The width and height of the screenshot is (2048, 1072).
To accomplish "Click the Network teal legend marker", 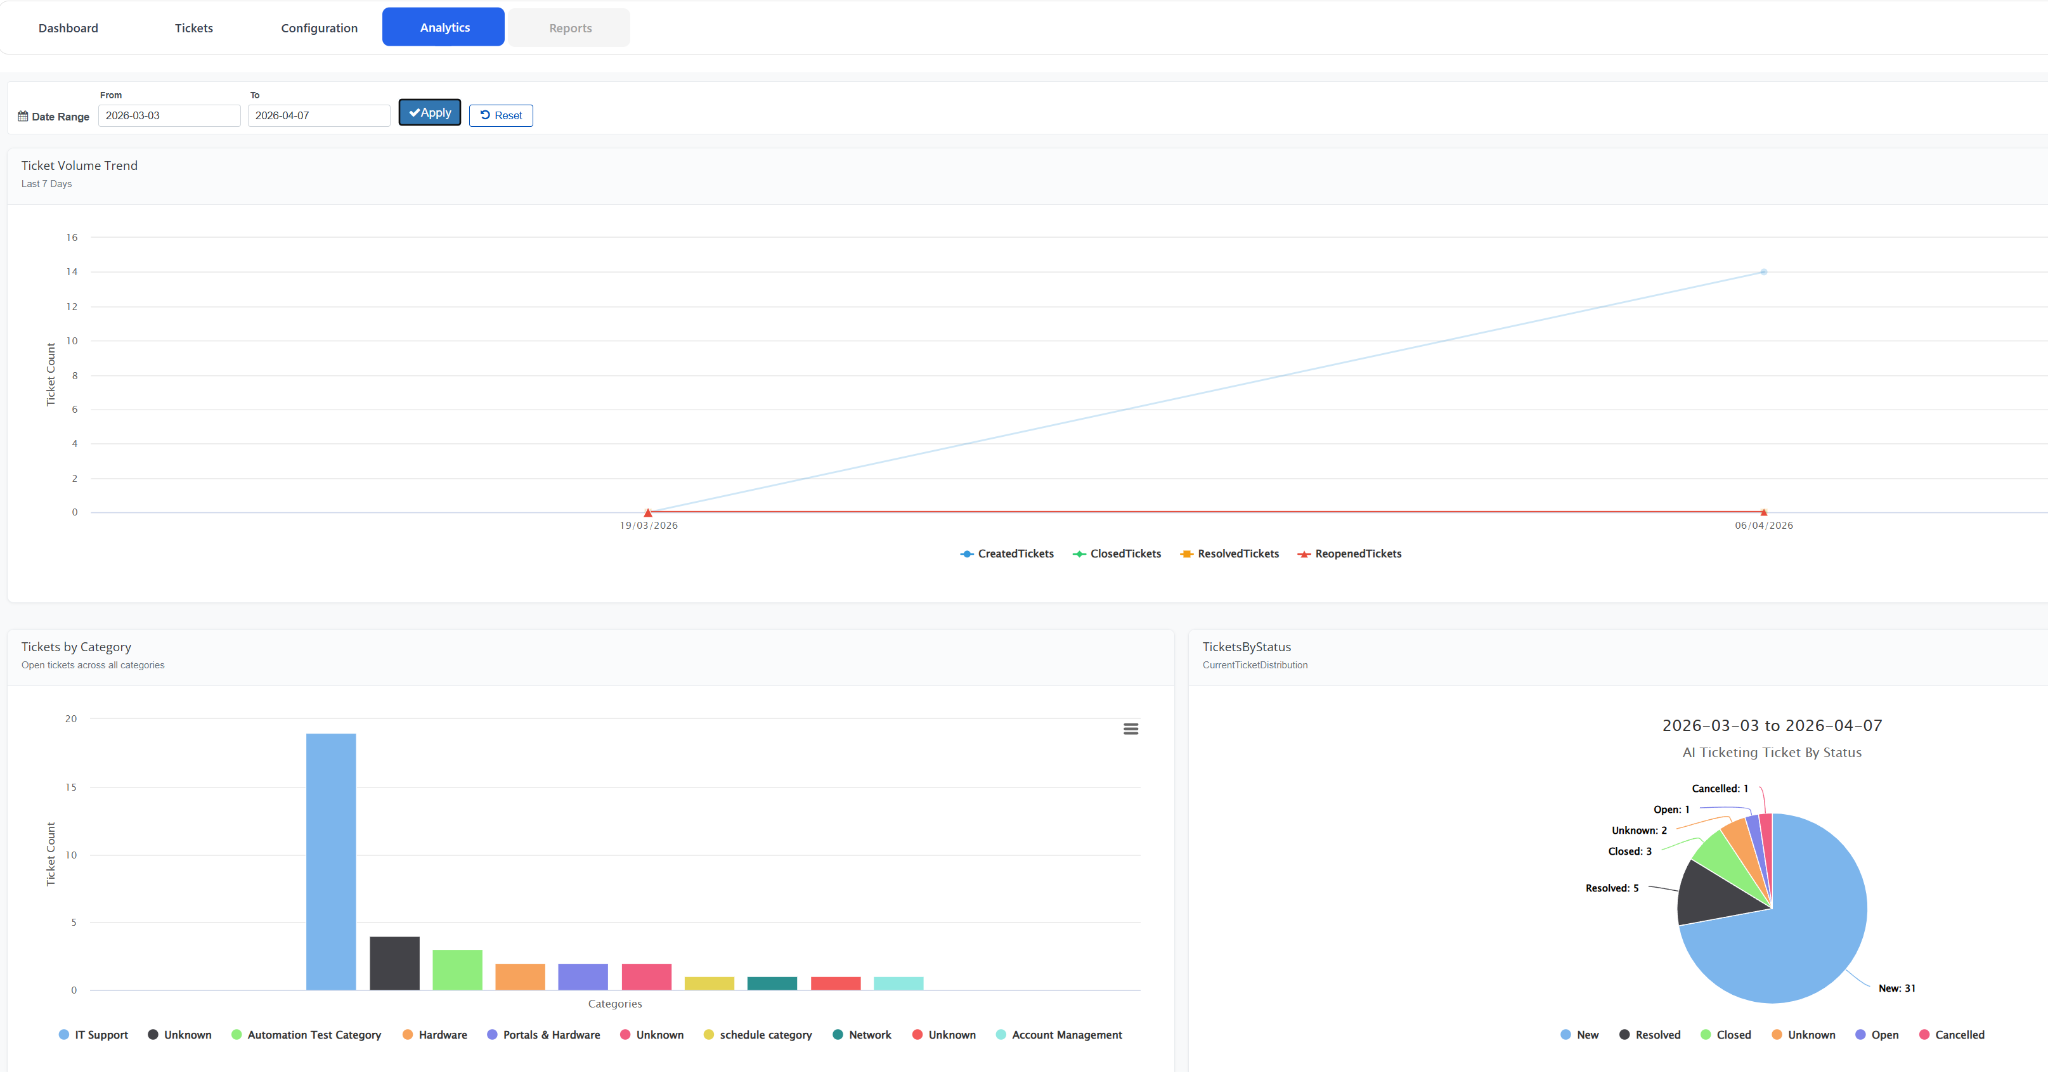I will 841,1035.
